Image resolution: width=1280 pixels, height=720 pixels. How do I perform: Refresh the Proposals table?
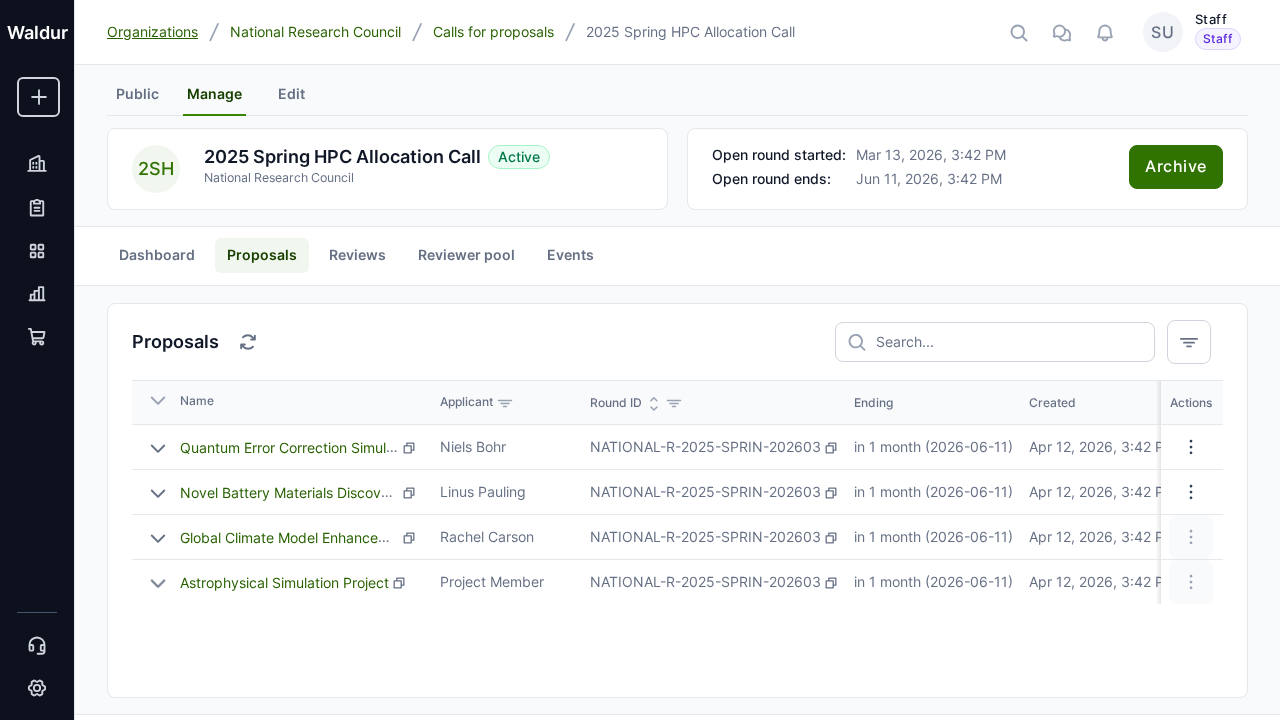click(x=248, y=342)
